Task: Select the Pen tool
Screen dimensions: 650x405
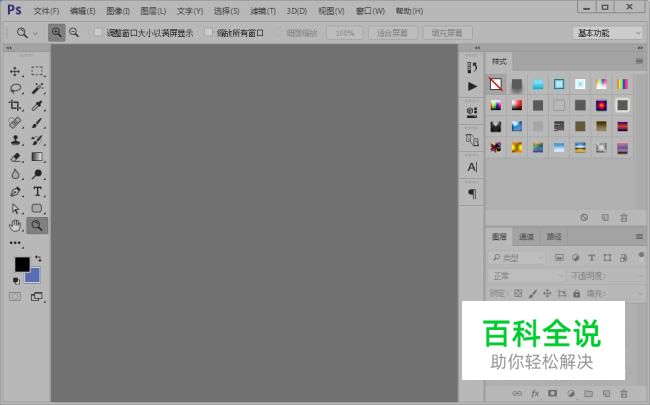Action: (x=15, y=192)
